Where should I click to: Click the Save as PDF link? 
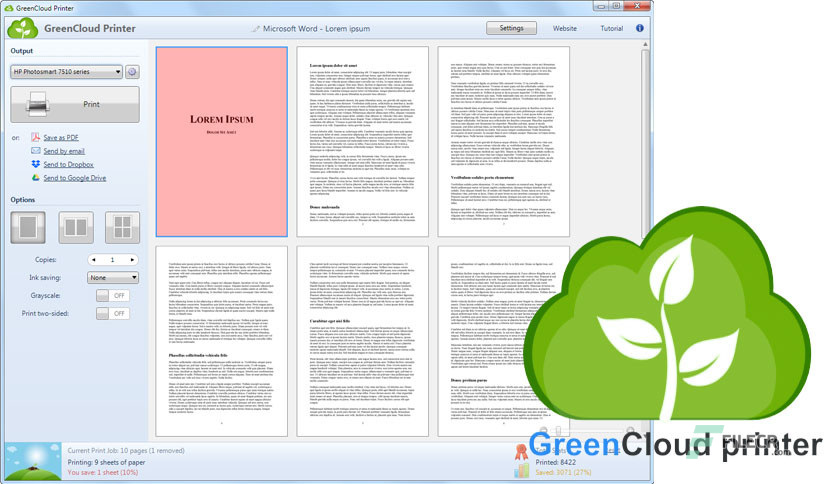pos(61,138)
